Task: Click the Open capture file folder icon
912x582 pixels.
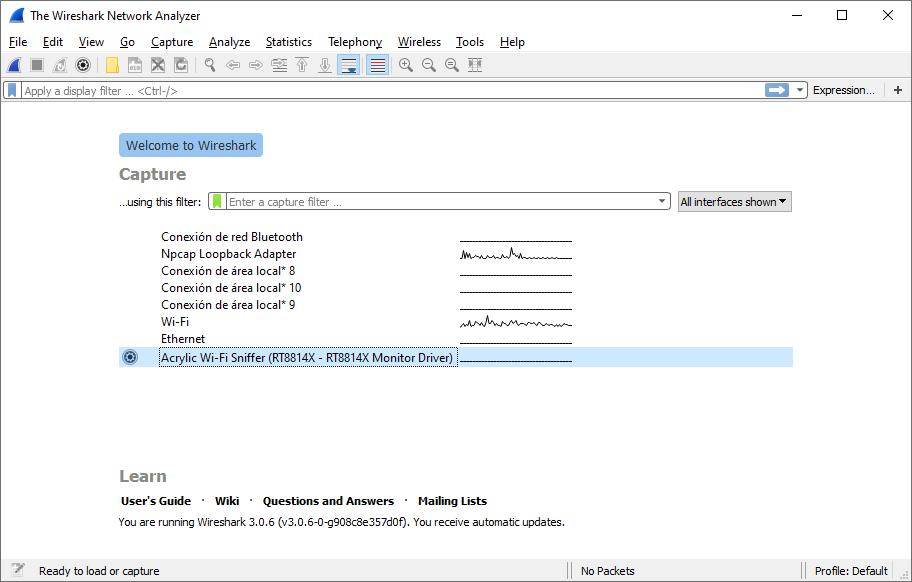Action: click(112, 65)
